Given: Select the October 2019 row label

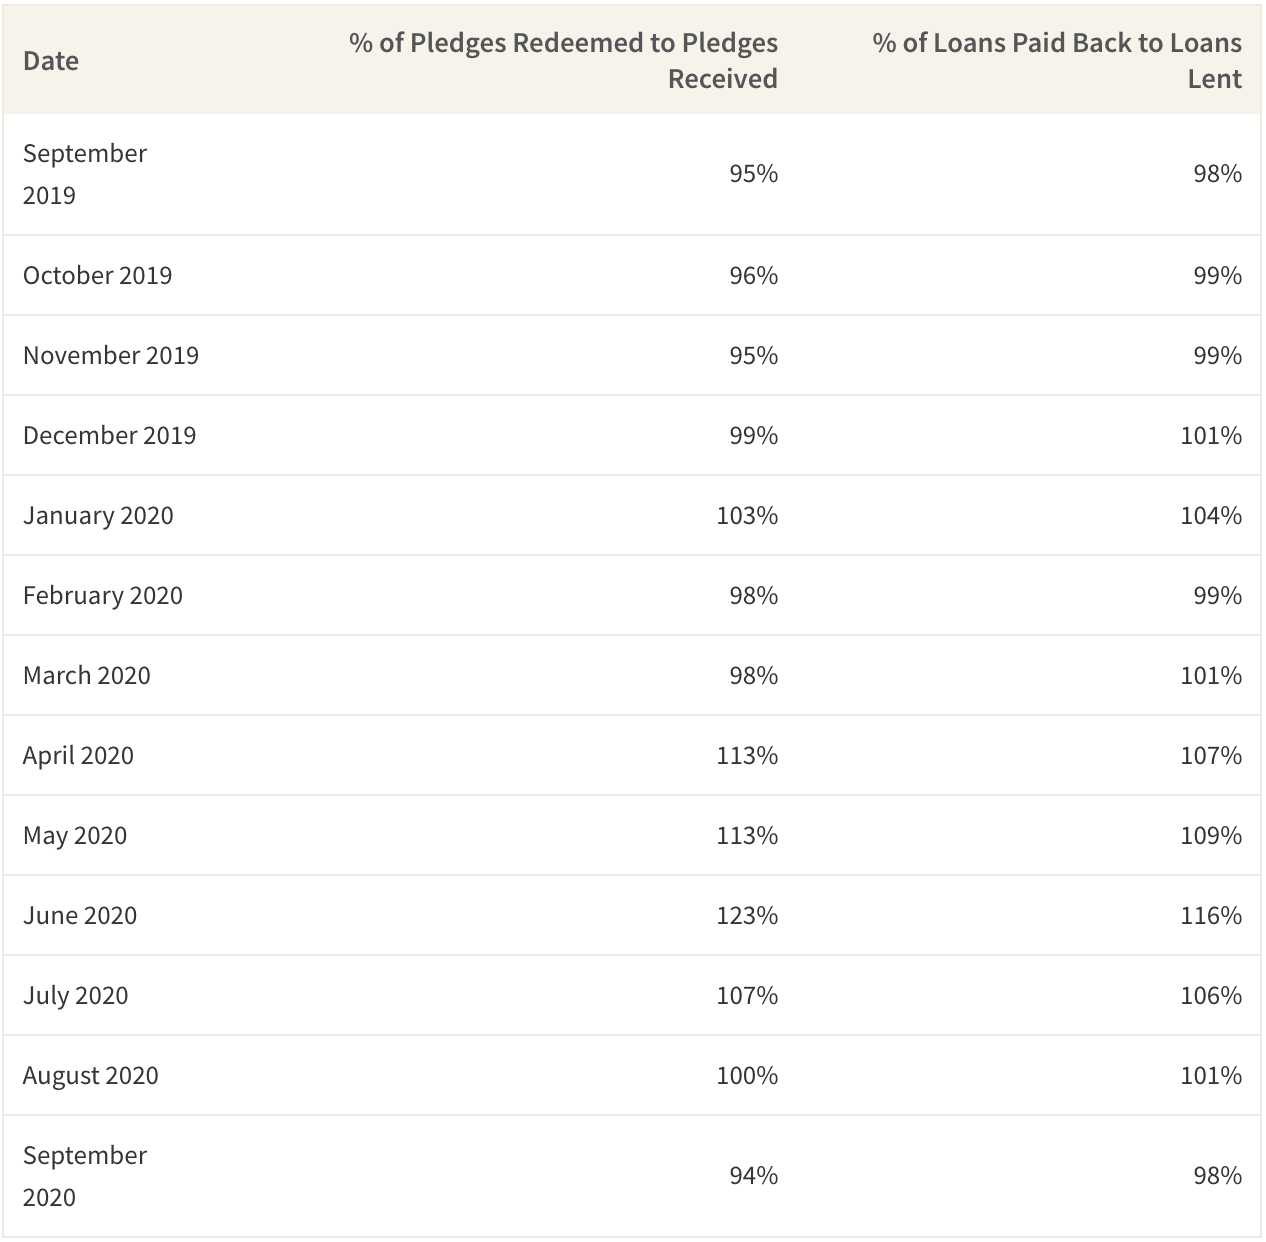Looking at the screenshot, I should [97, 275].
